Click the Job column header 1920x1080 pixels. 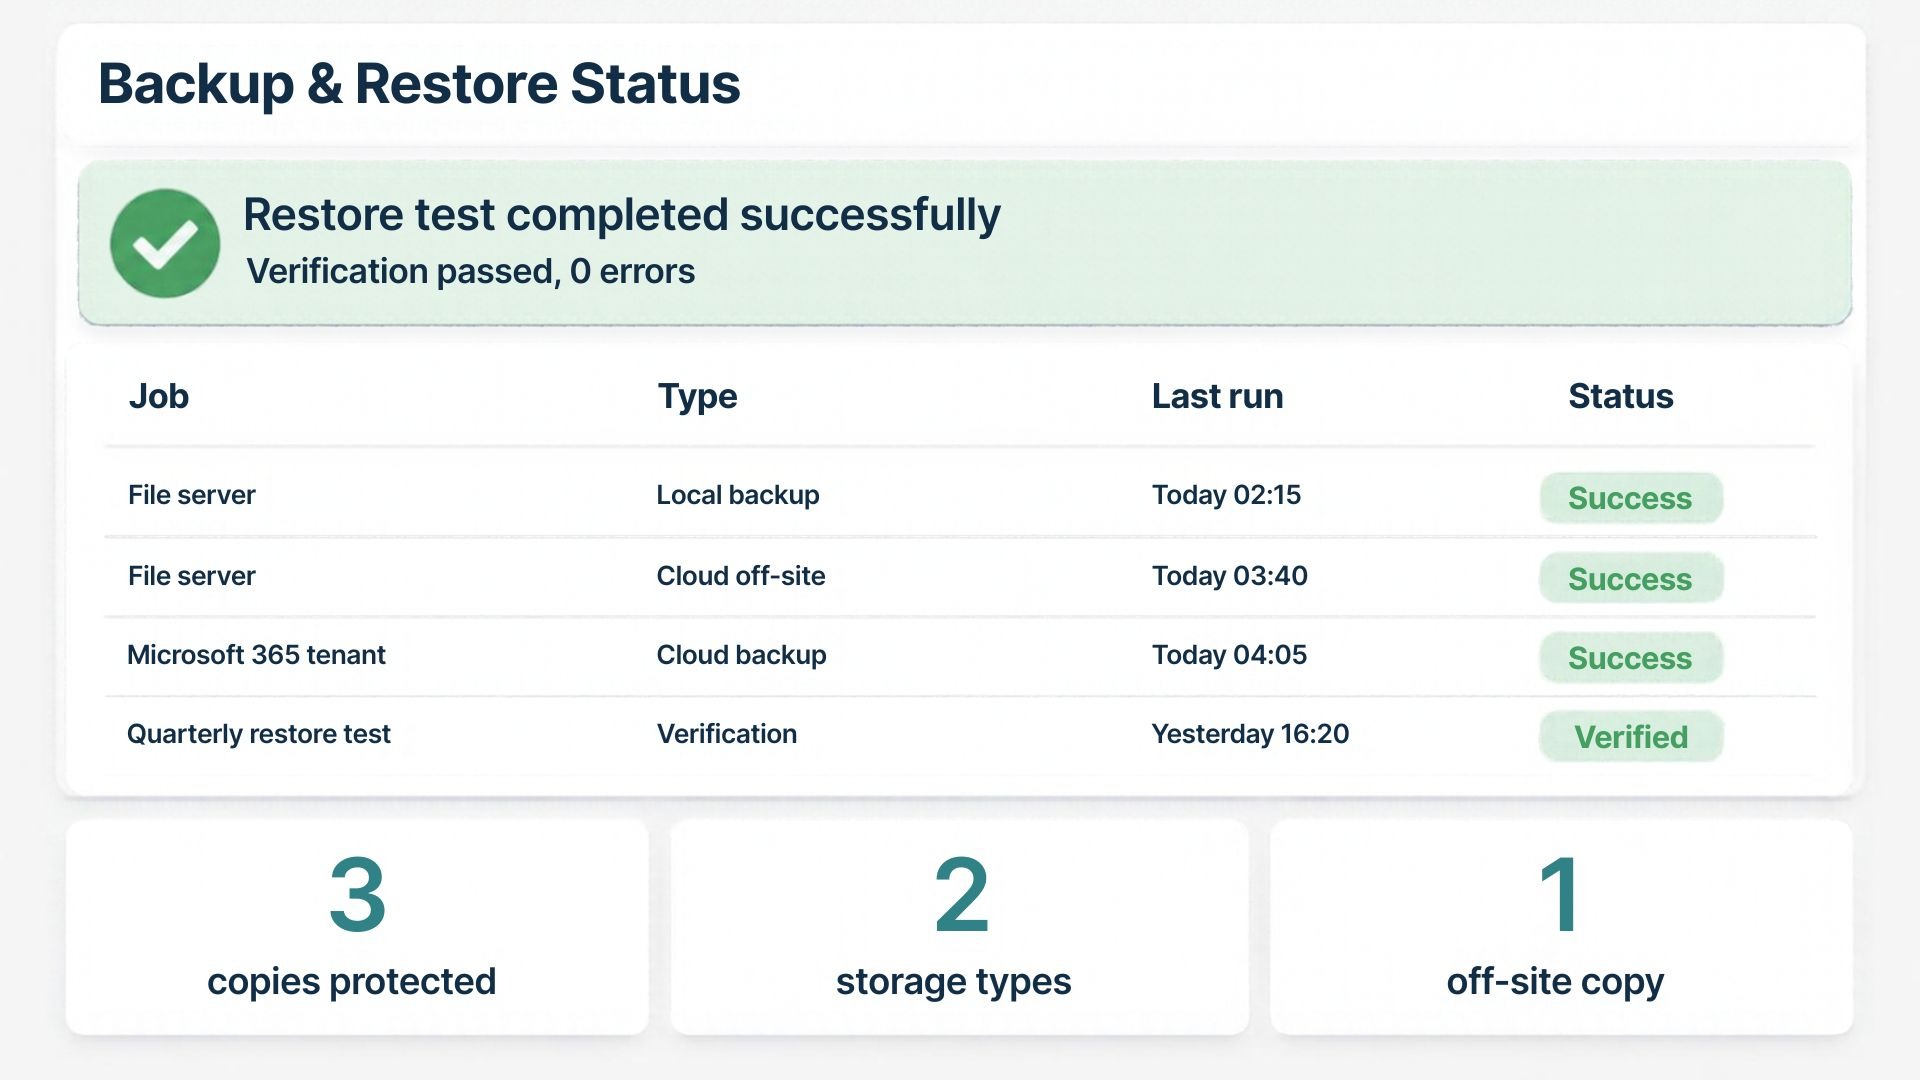tap(159, 397)
